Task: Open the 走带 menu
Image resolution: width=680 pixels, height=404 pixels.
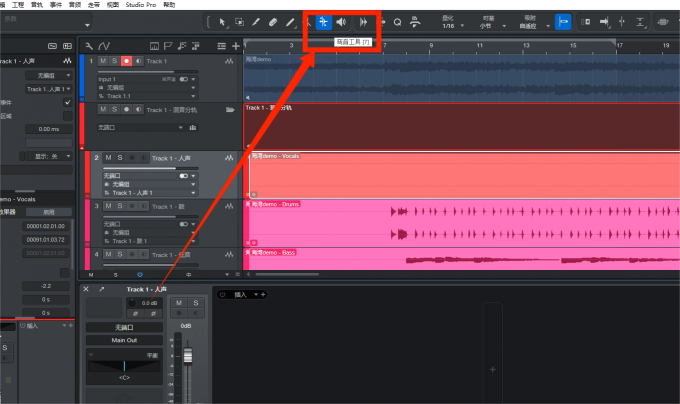Action: (x=94, y=5)
